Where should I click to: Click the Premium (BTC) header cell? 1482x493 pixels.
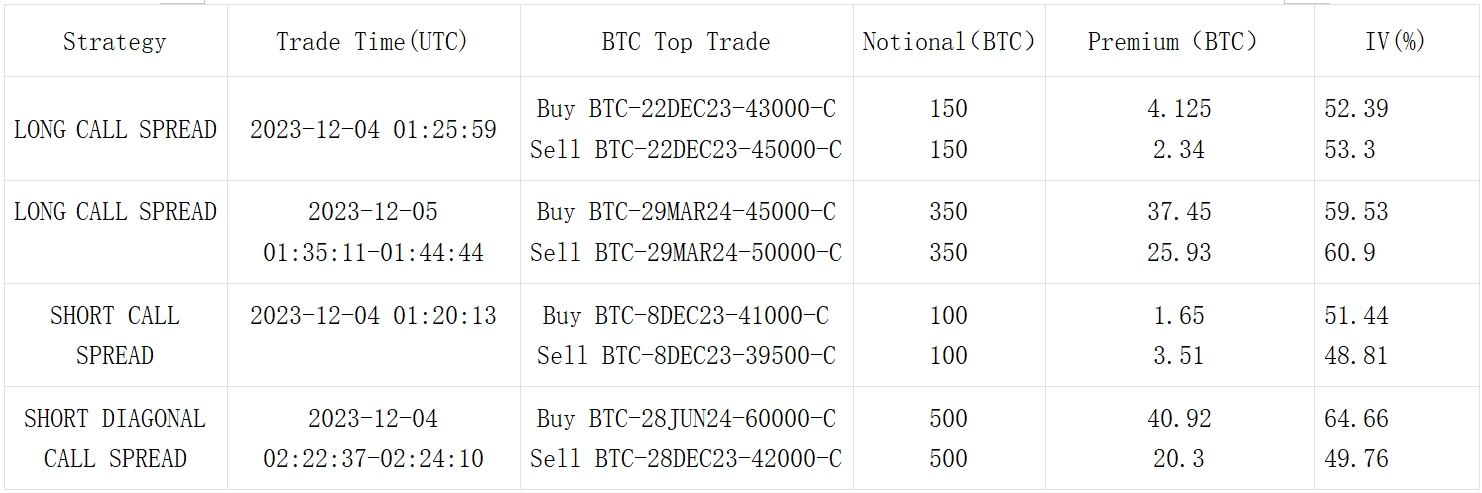point(1178,41)
